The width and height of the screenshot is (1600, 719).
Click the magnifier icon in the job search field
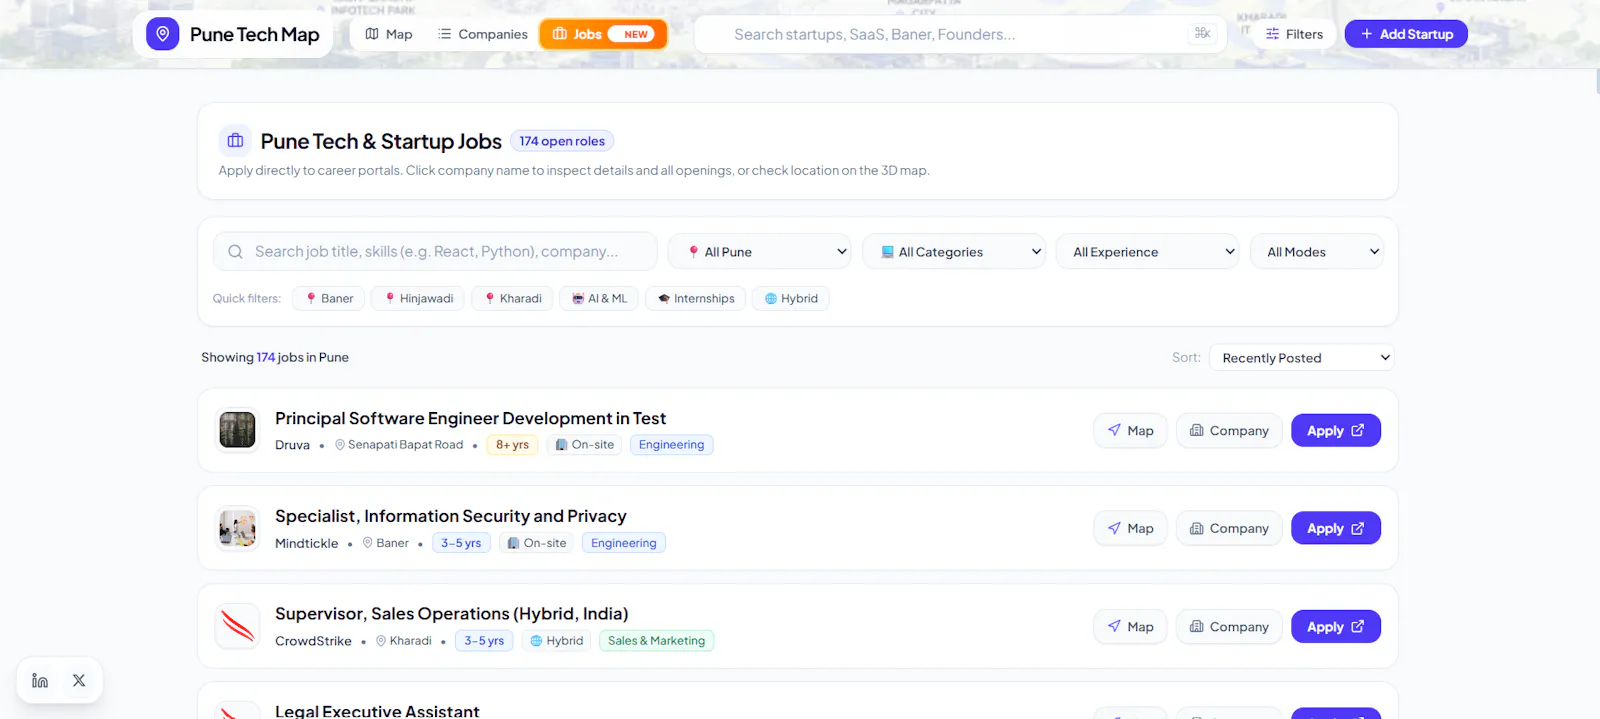(x=235, y=252)
